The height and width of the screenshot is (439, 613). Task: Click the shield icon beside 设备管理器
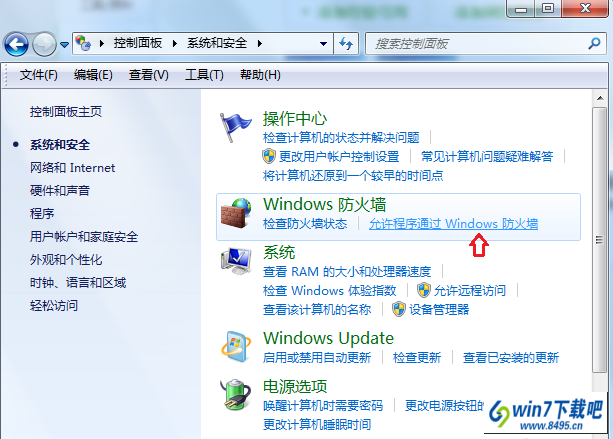pyautogui.click(x=399, y=309)
